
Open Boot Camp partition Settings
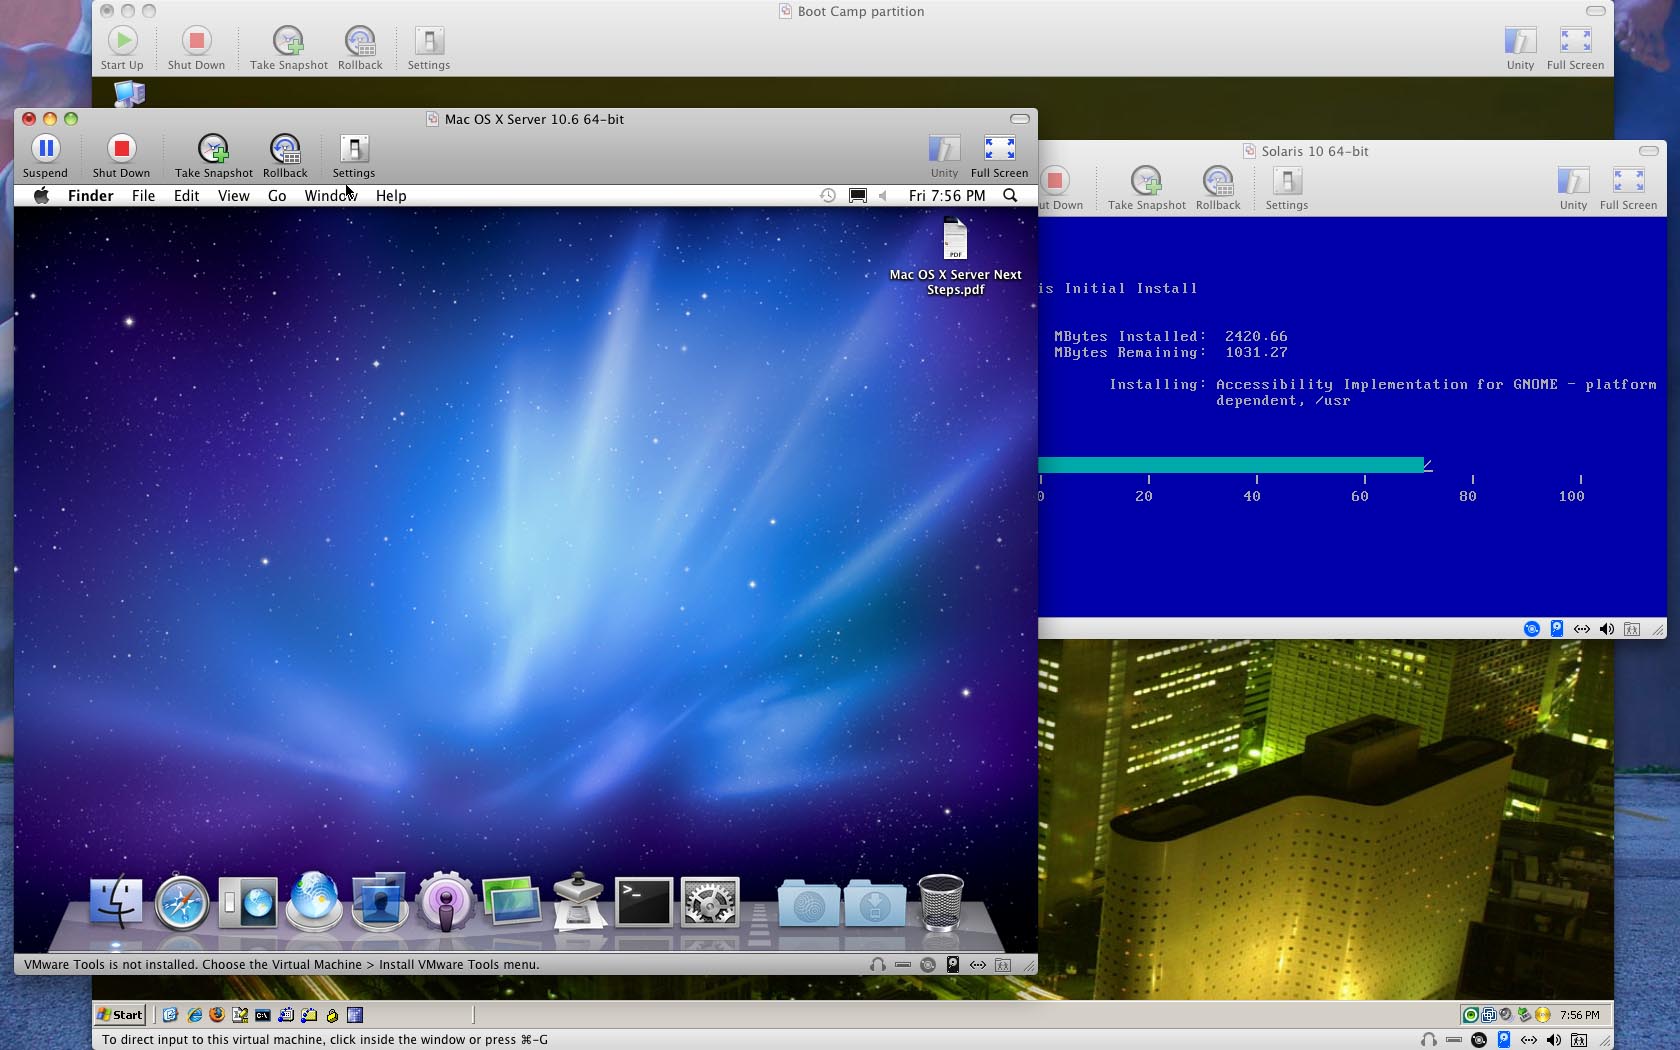coord(429,49)
